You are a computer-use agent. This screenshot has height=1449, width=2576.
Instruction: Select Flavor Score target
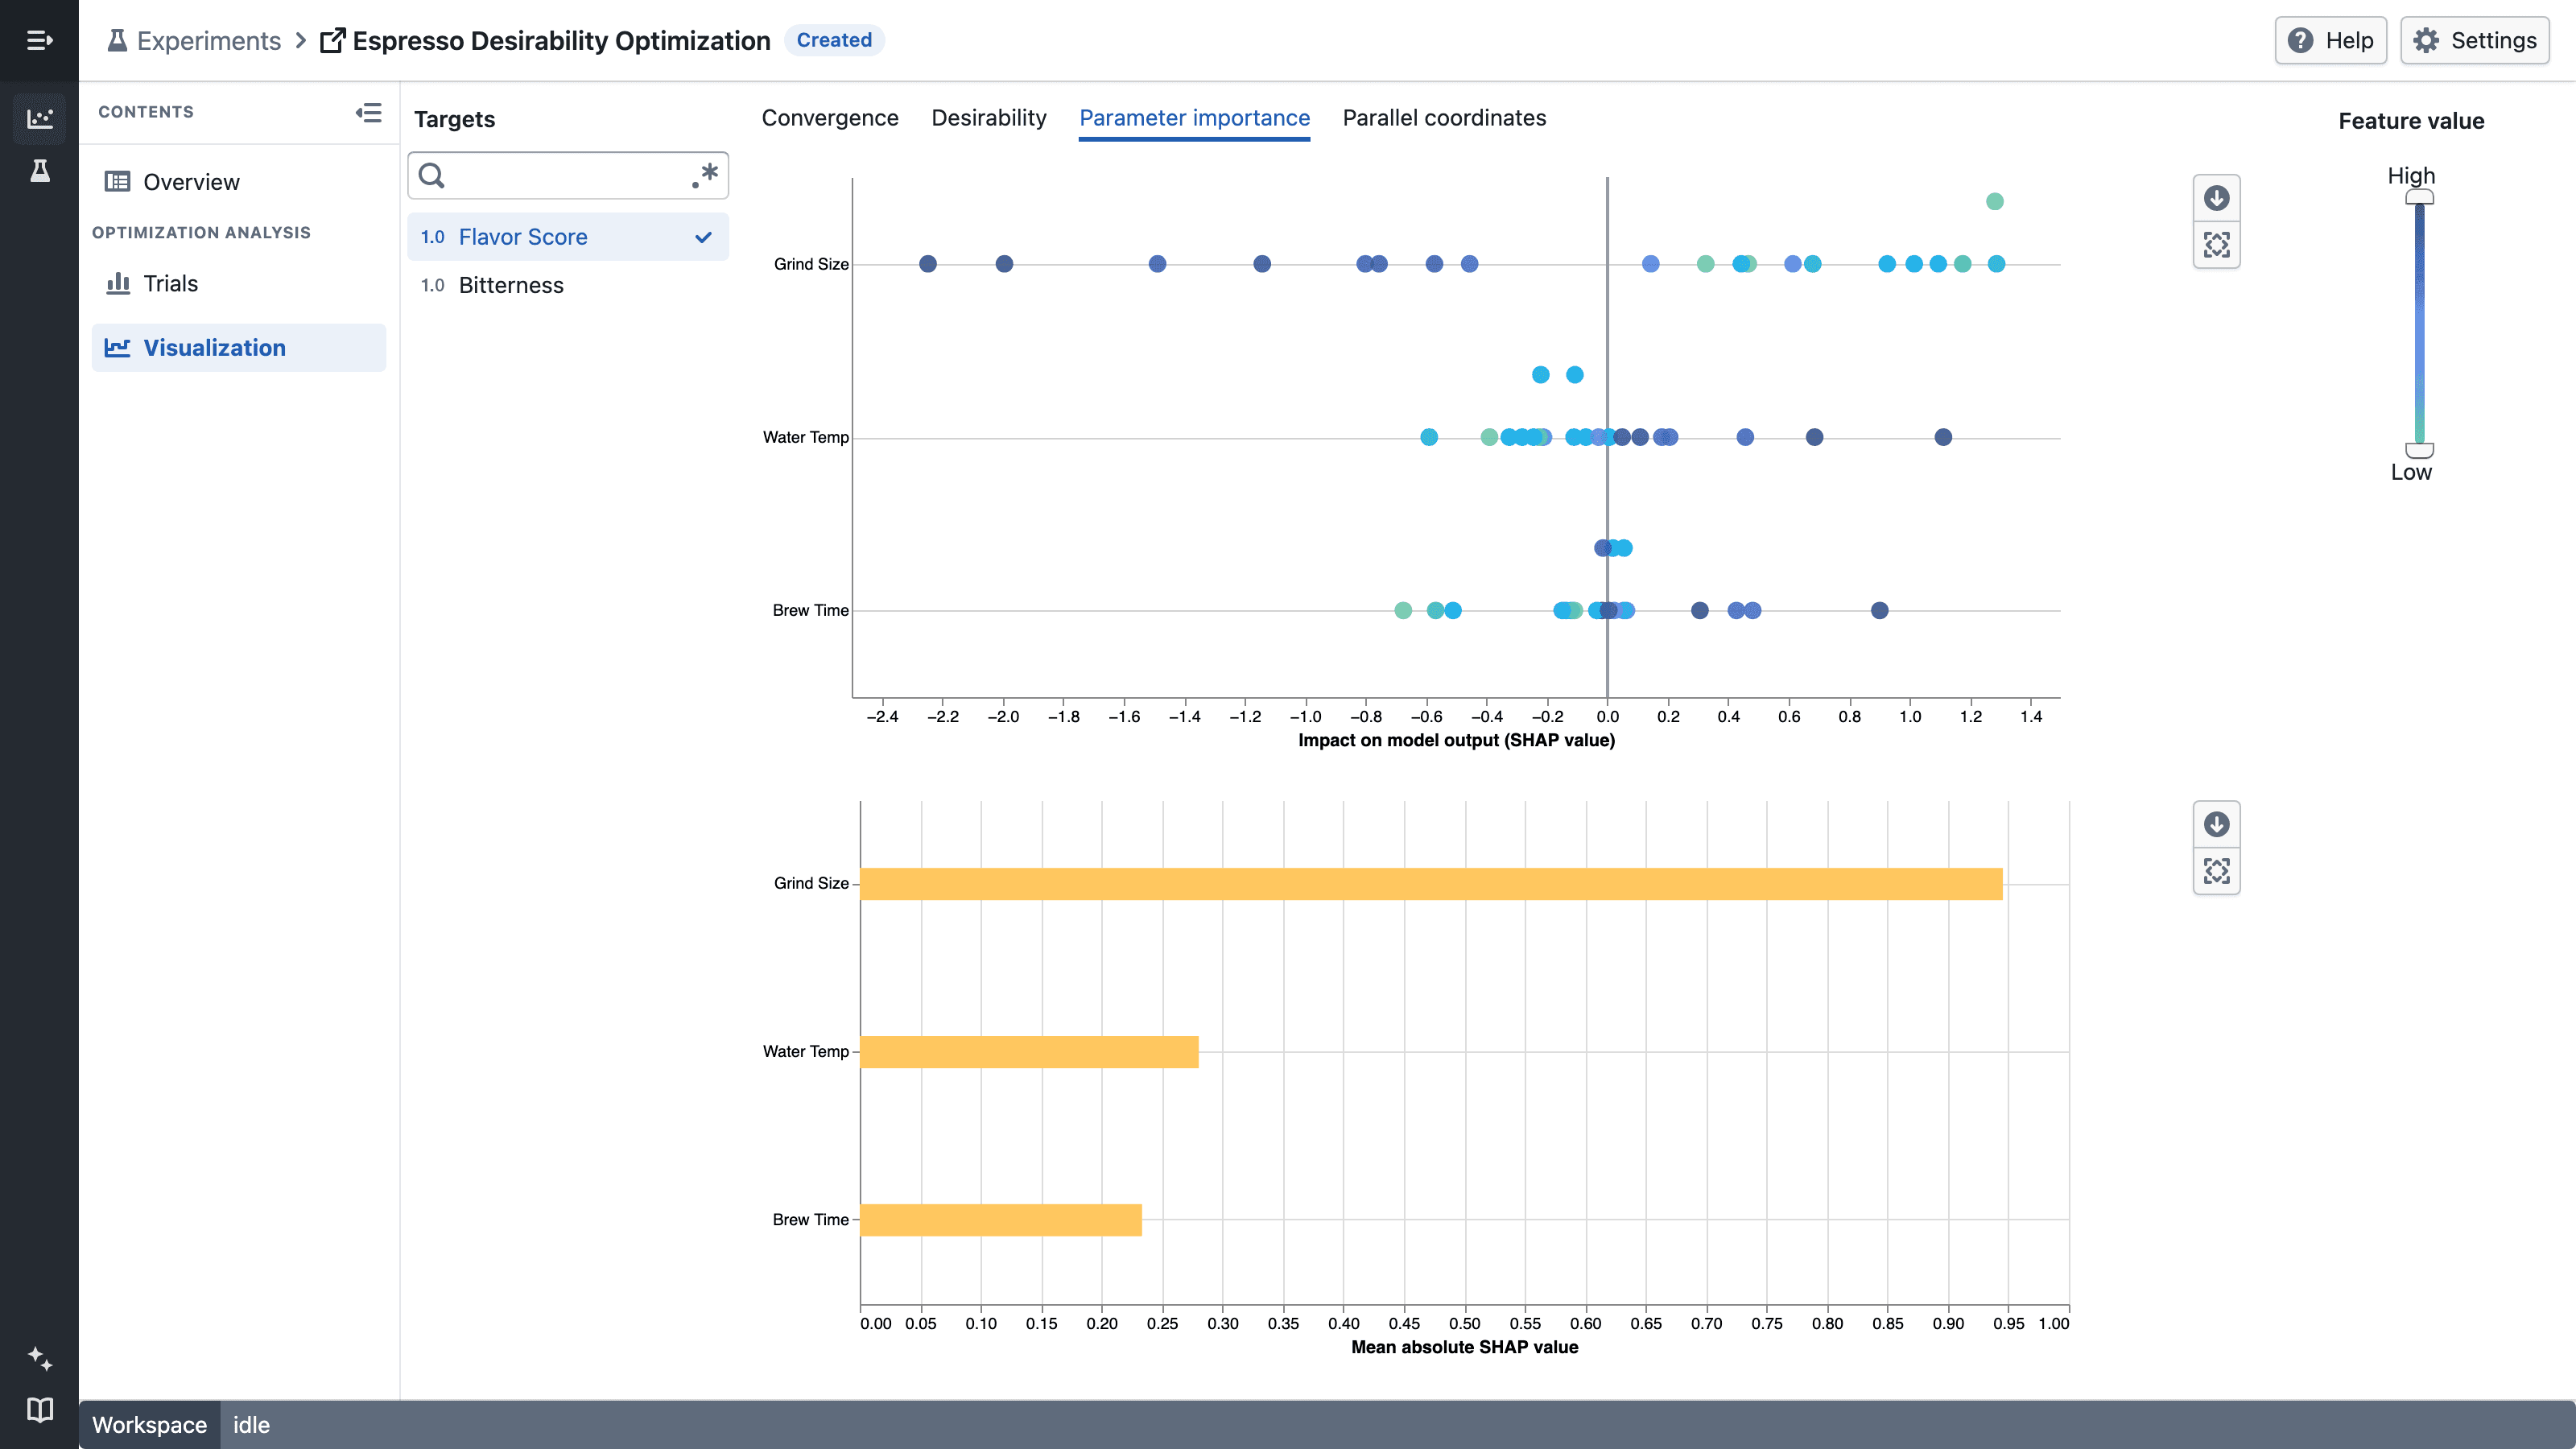567,237
